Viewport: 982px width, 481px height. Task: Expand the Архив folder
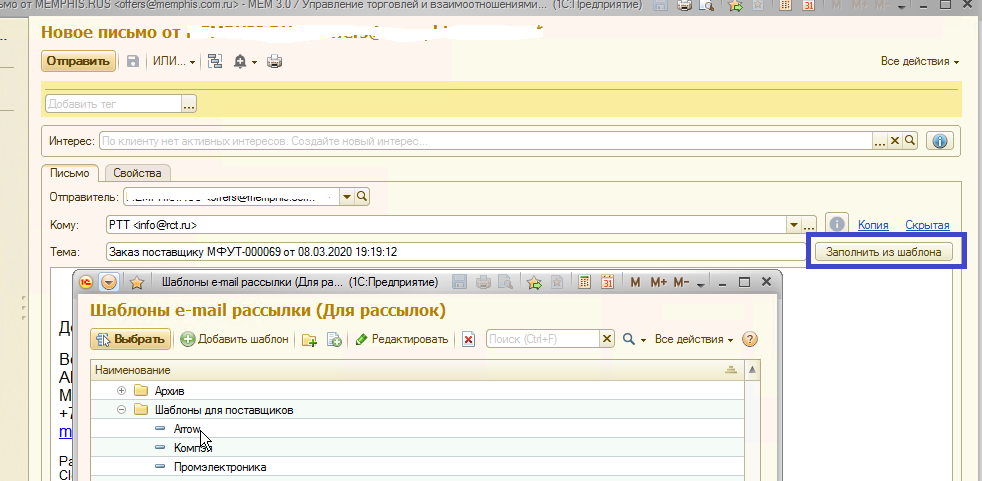tap(122, 390)
